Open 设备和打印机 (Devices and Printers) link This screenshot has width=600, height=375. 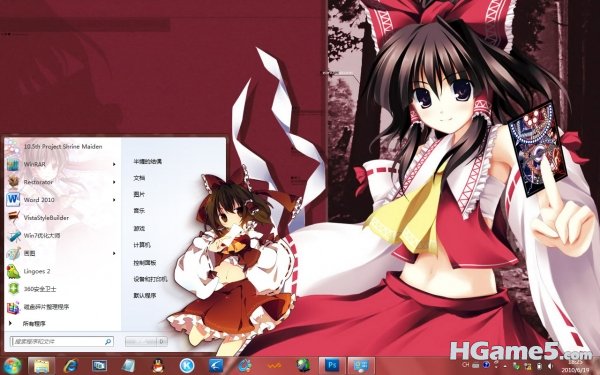pyautogui.click(x=150, y=279)
